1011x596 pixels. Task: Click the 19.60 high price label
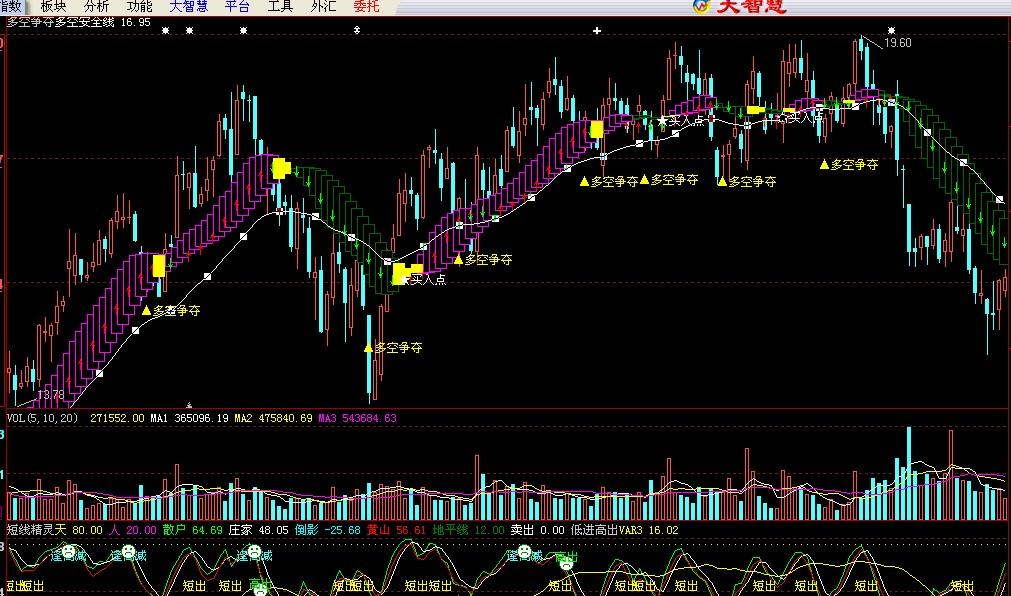point(898,43)
